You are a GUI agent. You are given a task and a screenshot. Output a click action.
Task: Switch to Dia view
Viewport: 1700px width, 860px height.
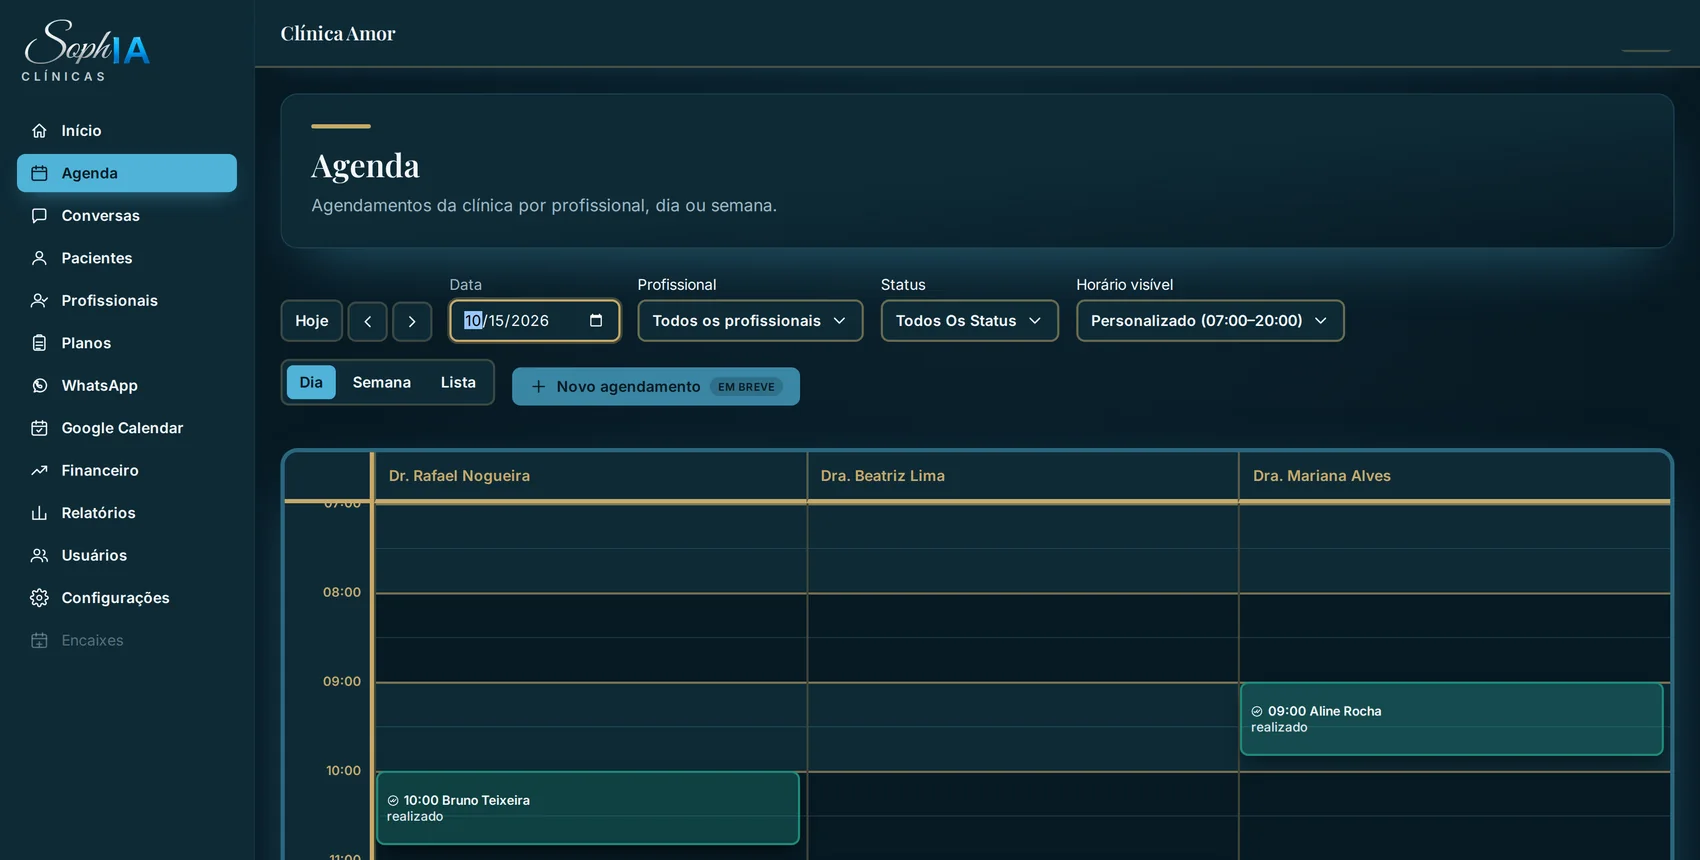pyautogui.click(x=311, y=383)
